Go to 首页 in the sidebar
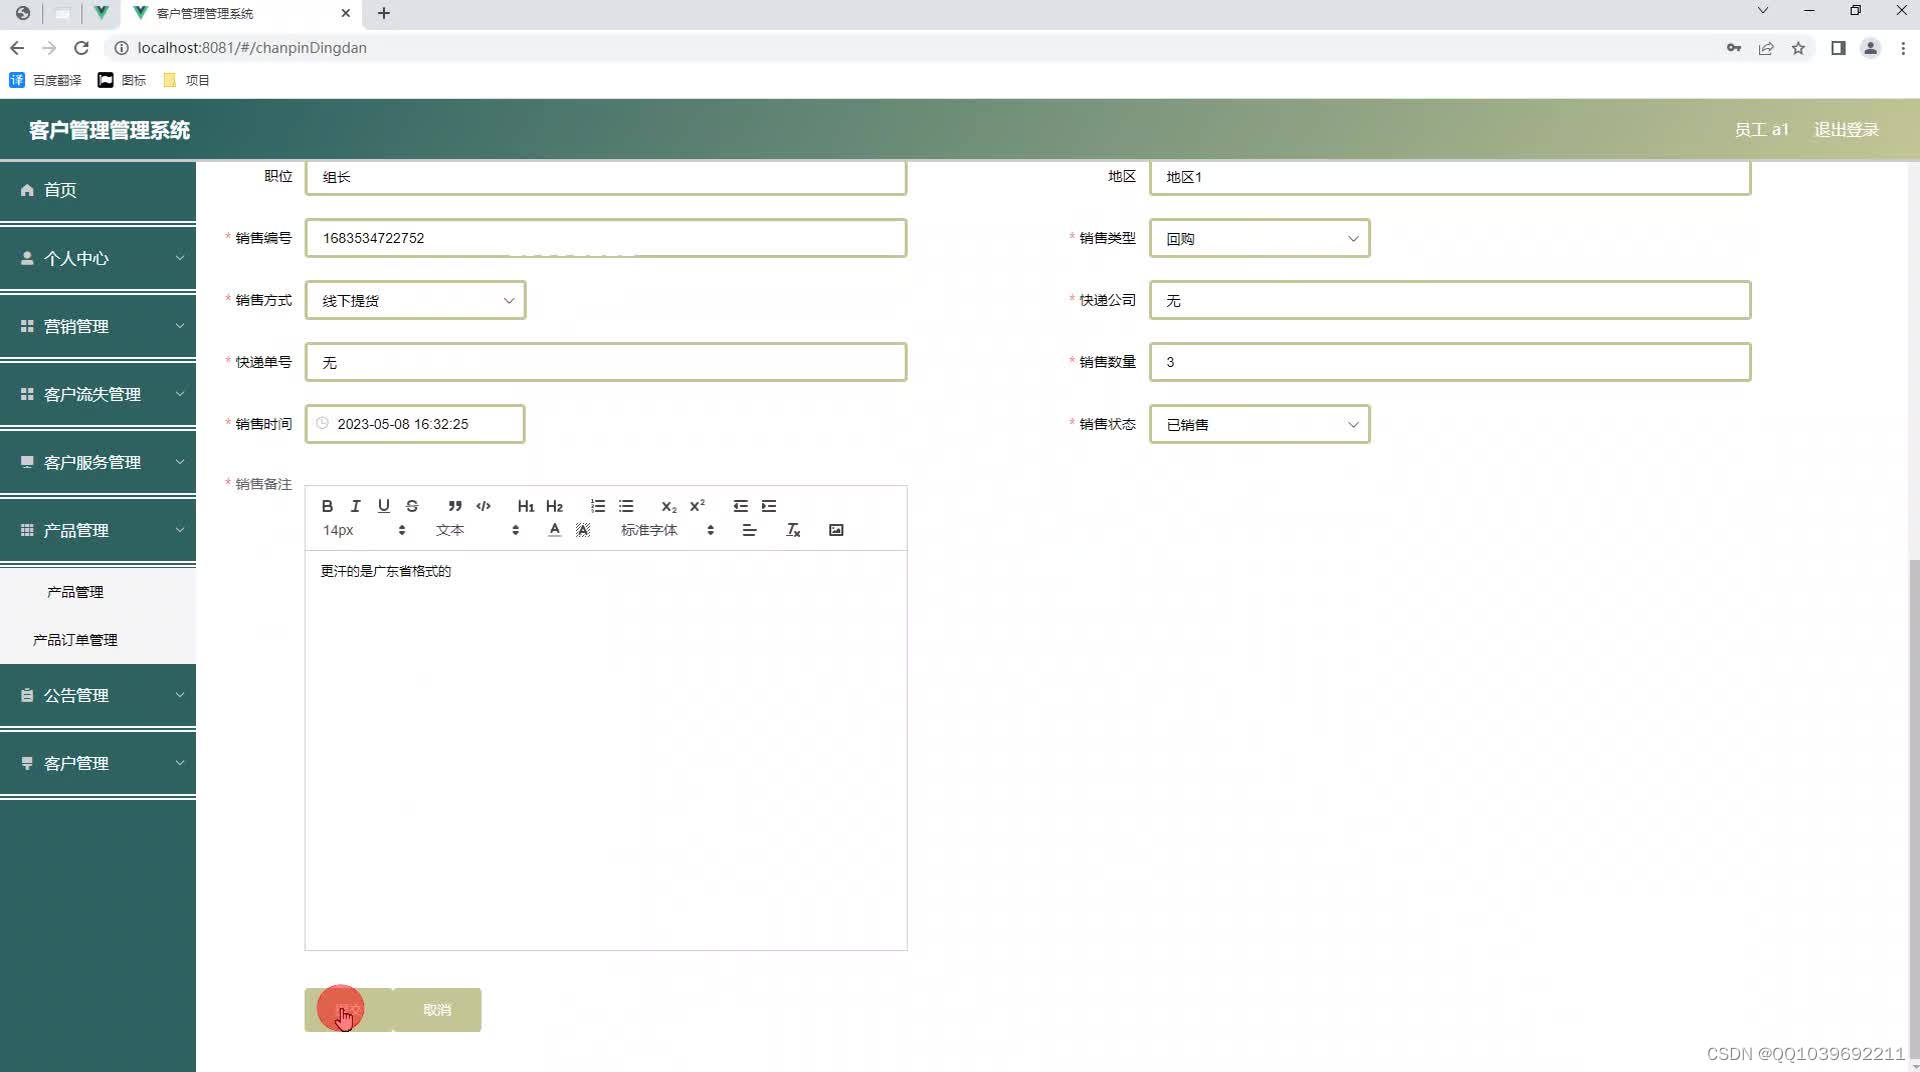The width and height of the screenshot is (1920, 1072). point(98,190)
